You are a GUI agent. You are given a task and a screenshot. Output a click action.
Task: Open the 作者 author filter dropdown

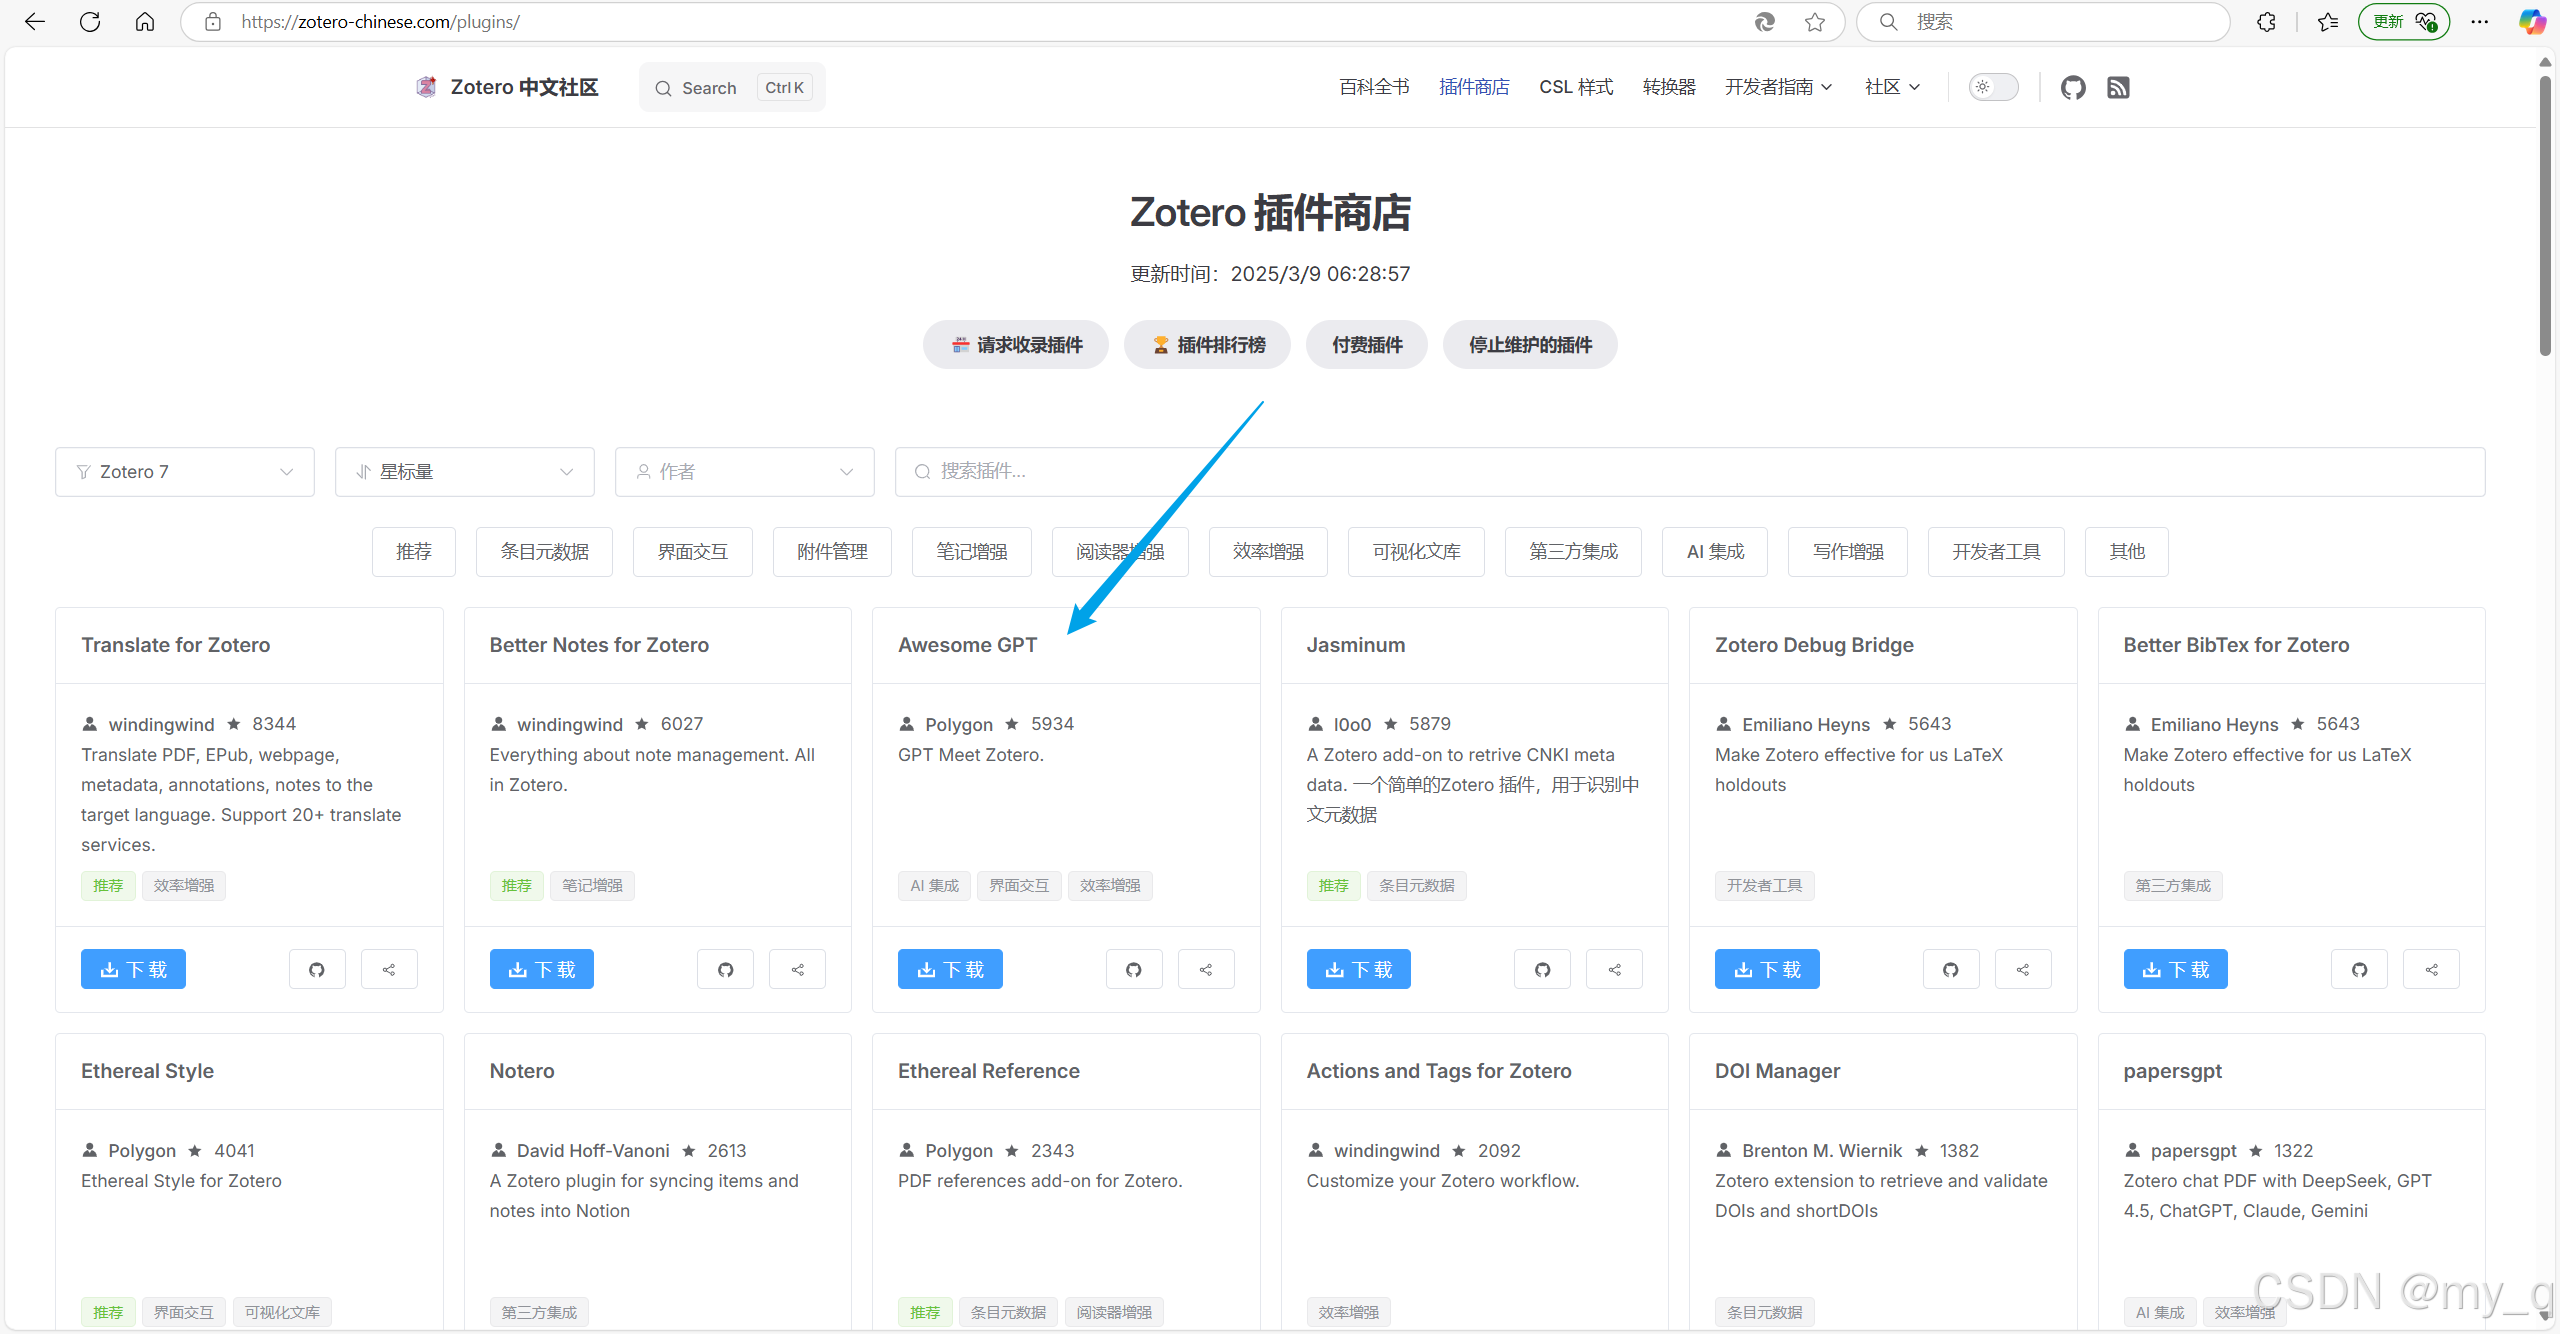point(745,472)
